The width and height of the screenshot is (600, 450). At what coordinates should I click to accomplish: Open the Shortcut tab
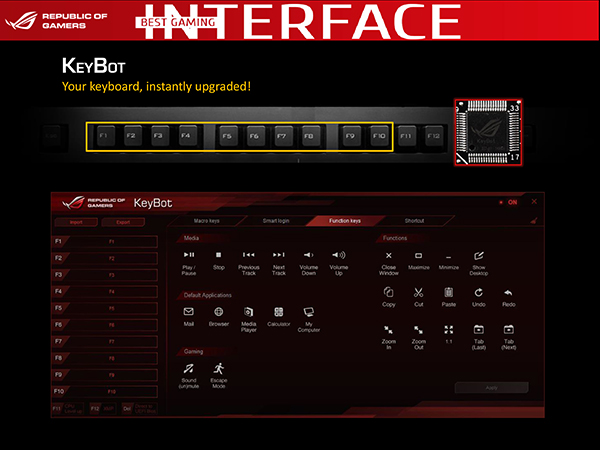414,221
